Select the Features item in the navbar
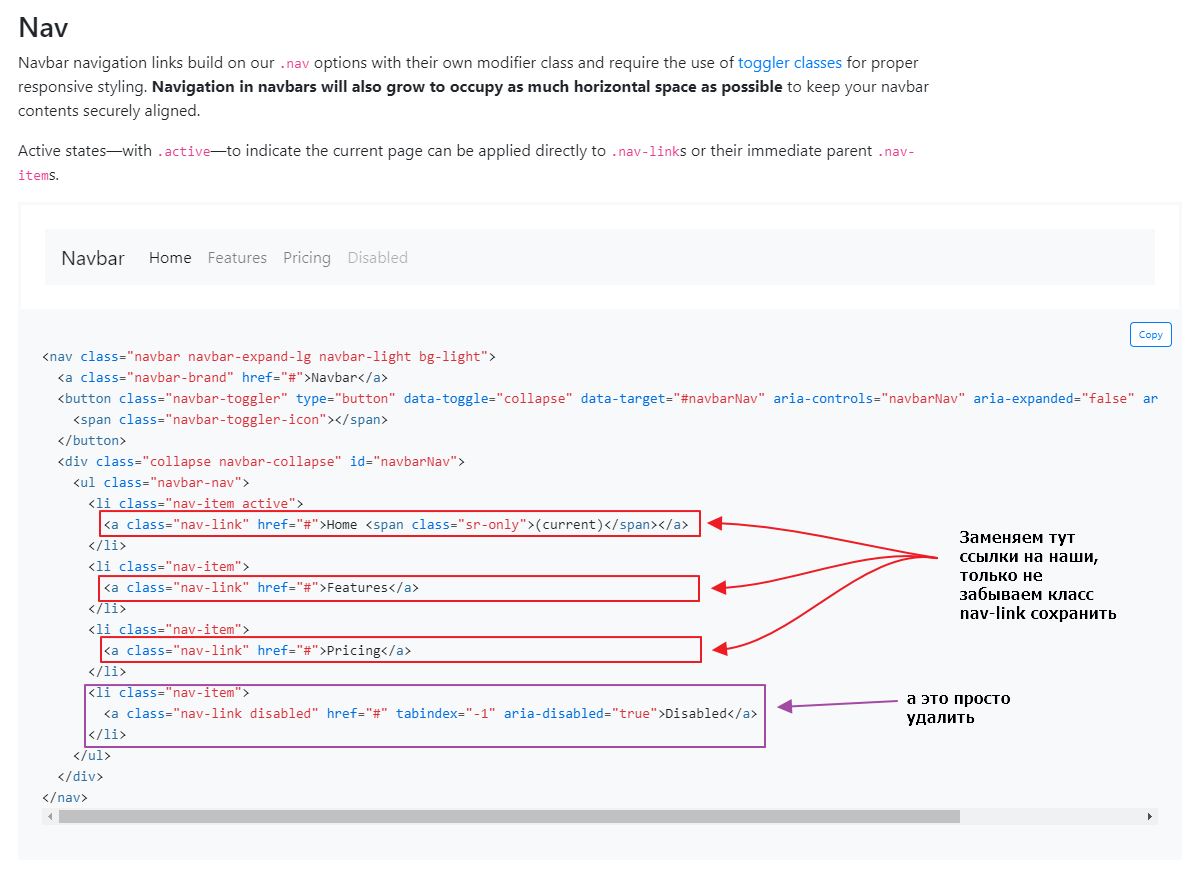This screenshot has width=1194, height=869. tap(237, 258)
